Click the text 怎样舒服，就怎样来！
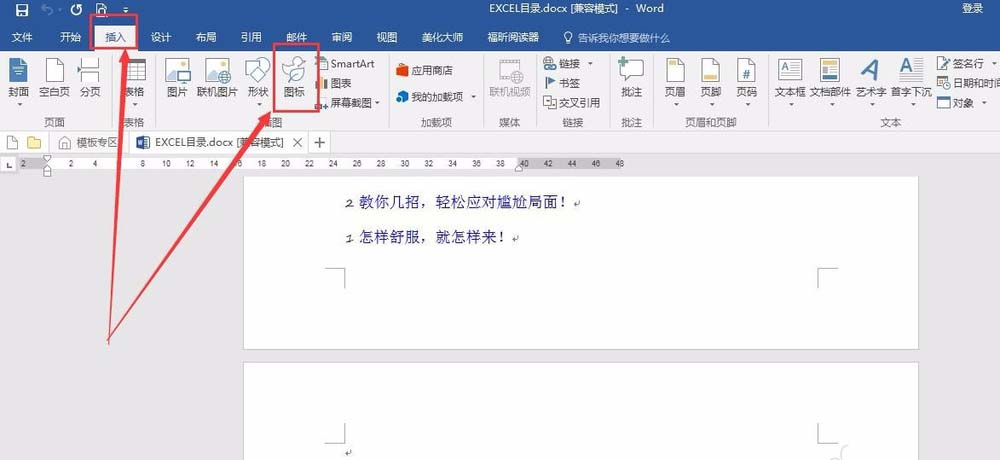Screen dimensions: 1000x460 point(432,237)
